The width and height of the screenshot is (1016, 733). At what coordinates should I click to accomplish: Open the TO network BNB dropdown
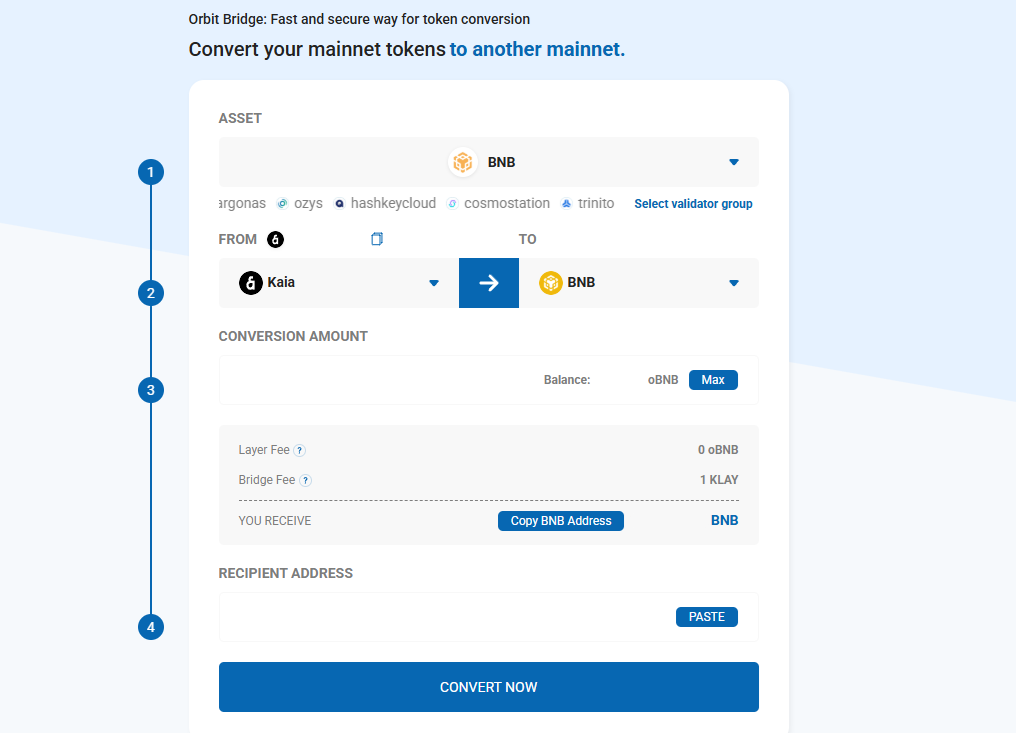734,283
